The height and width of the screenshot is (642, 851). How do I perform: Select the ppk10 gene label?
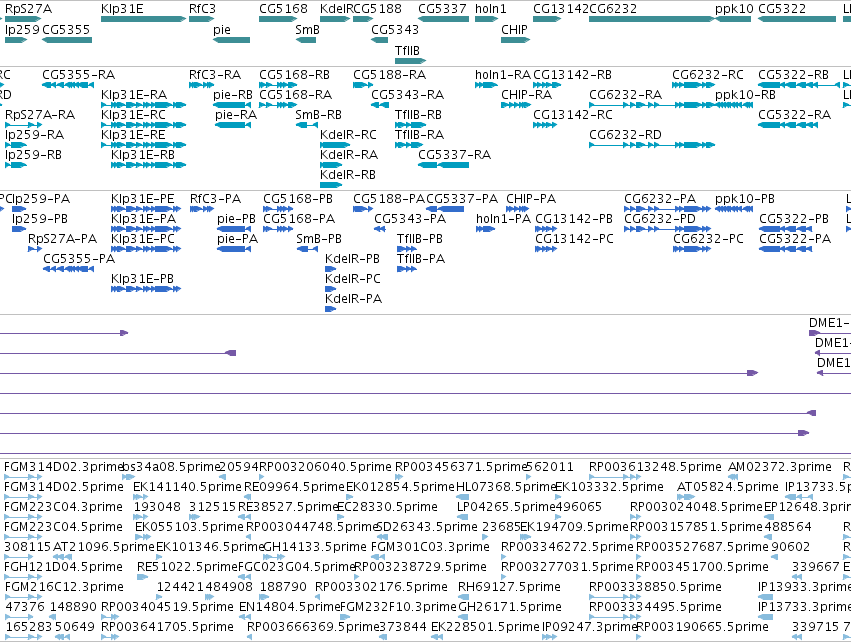(x=734, y=9)
